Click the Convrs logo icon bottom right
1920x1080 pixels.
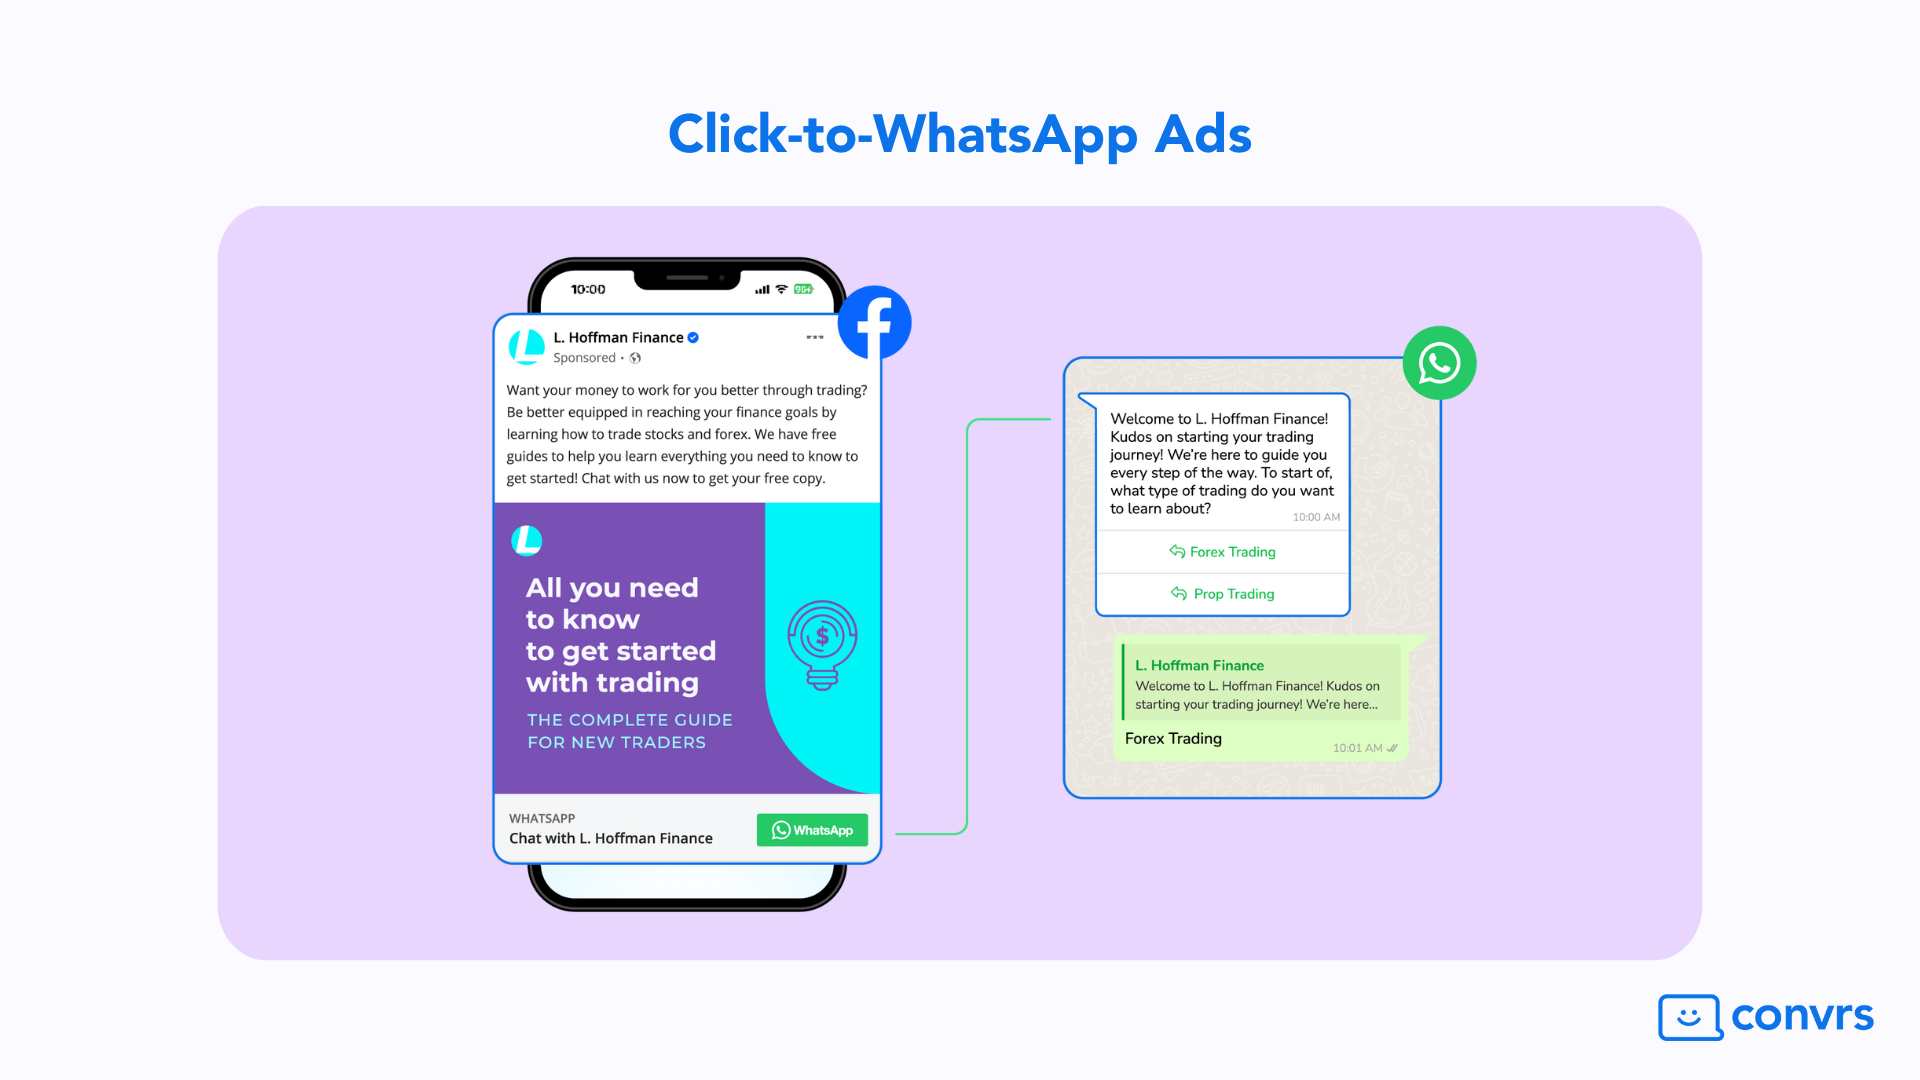(x=1695, y=1015)
